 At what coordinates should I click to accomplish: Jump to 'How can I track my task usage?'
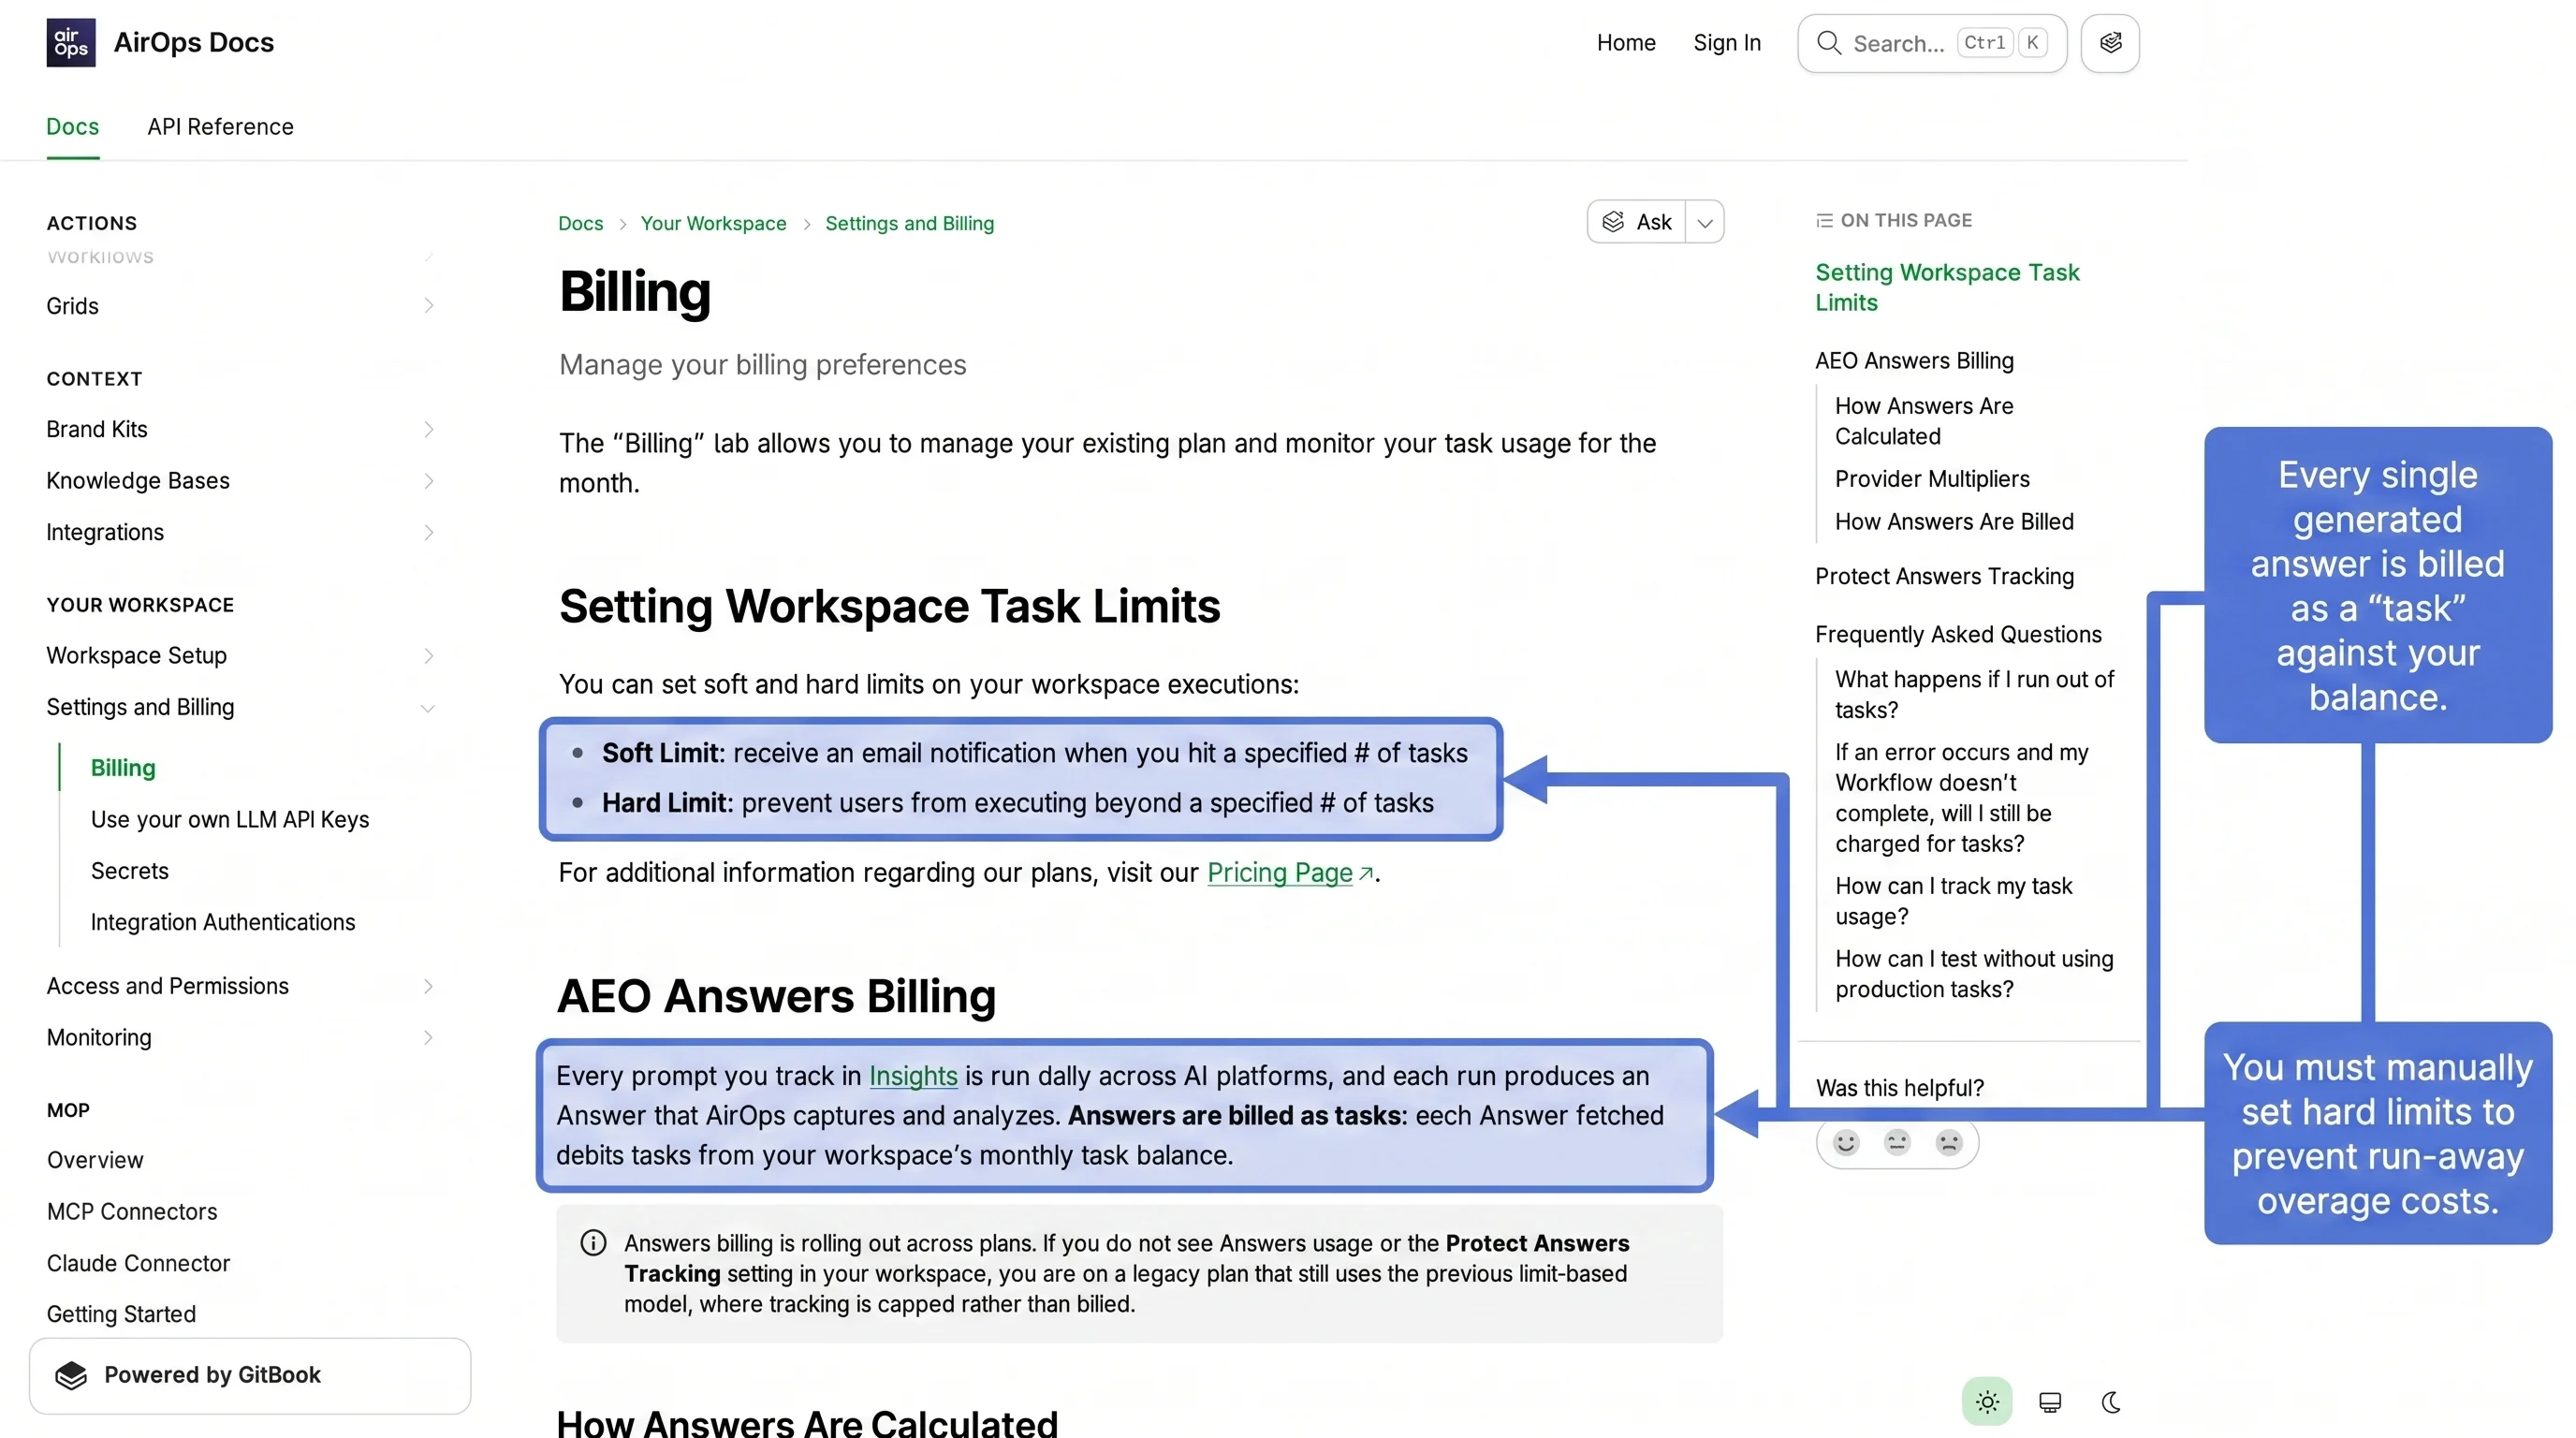pos(1953,901)
